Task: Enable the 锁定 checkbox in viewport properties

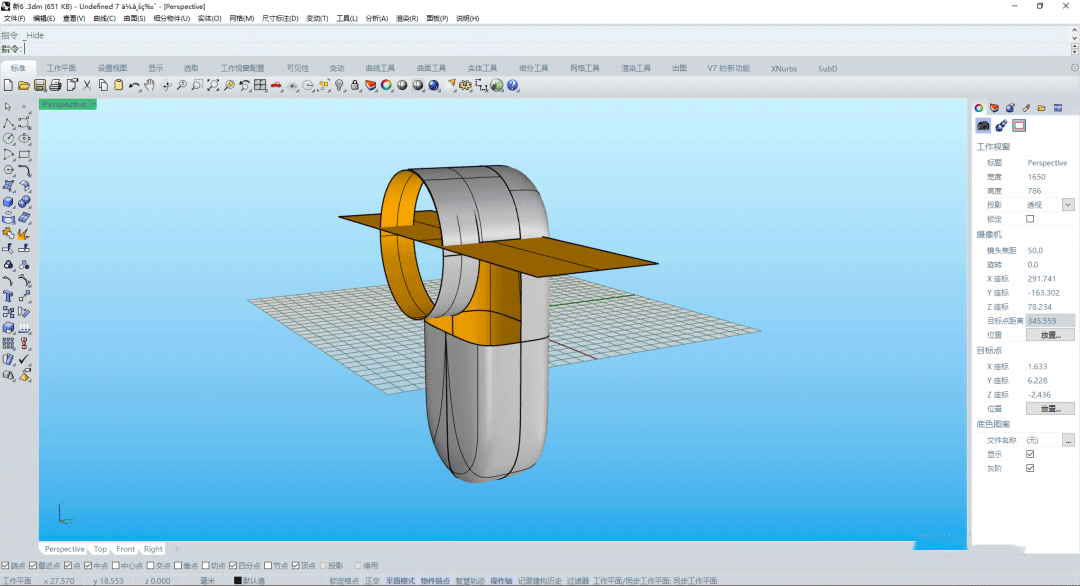Action: [x=1030, y=219]
